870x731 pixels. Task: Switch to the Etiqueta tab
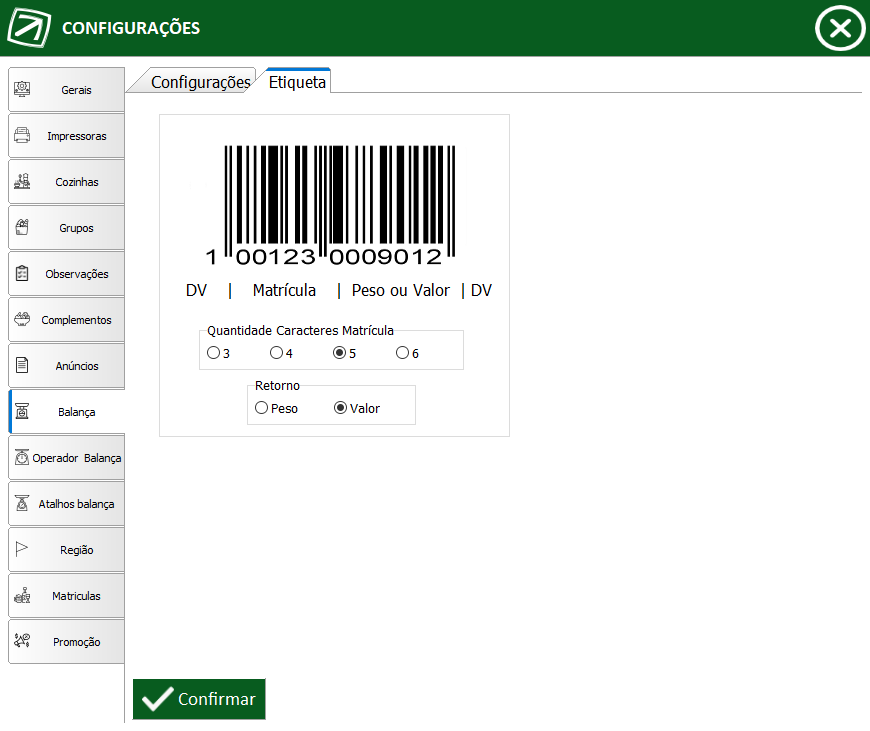click(x=297, y=81)
